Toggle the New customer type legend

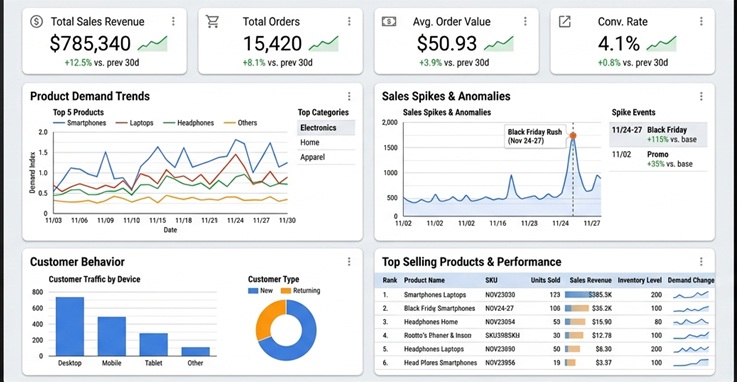point(260,290)
